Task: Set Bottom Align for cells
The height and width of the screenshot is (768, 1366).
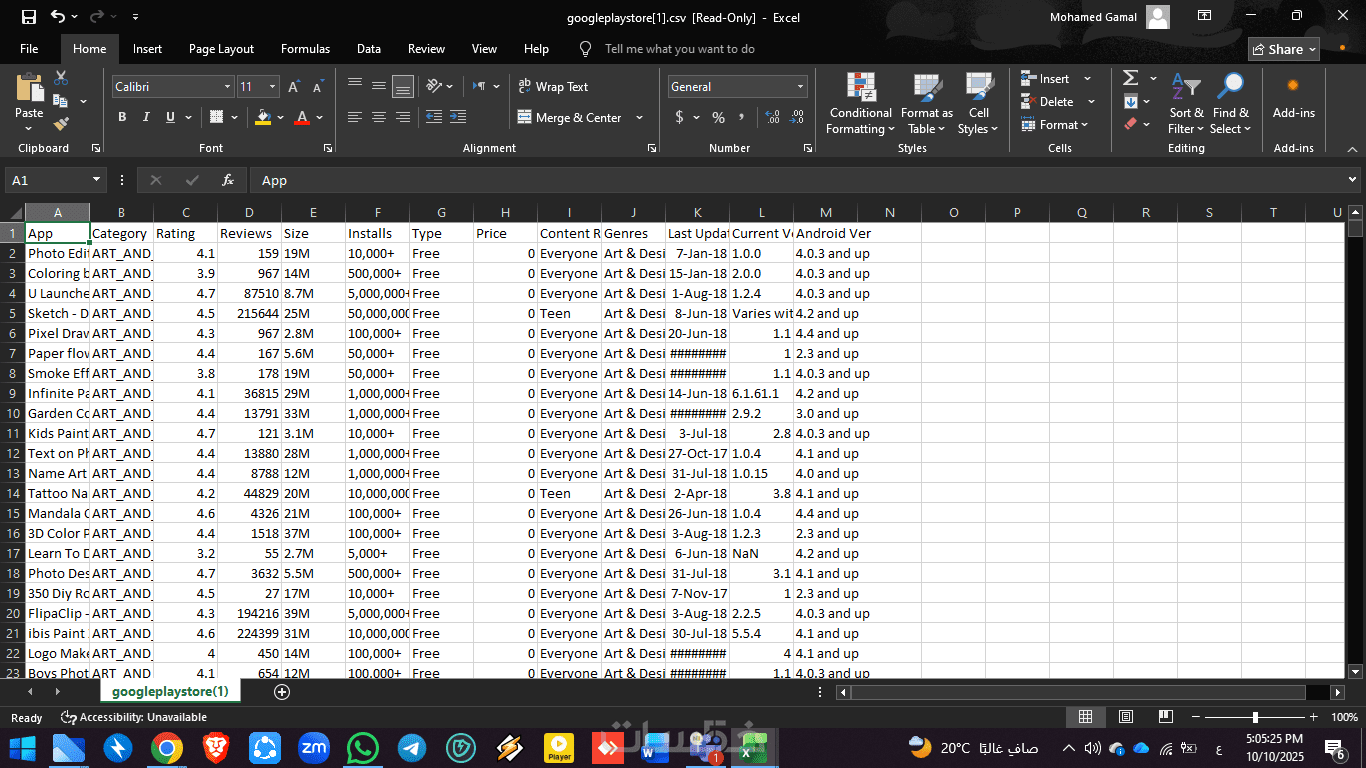Action: pos(402,87)
